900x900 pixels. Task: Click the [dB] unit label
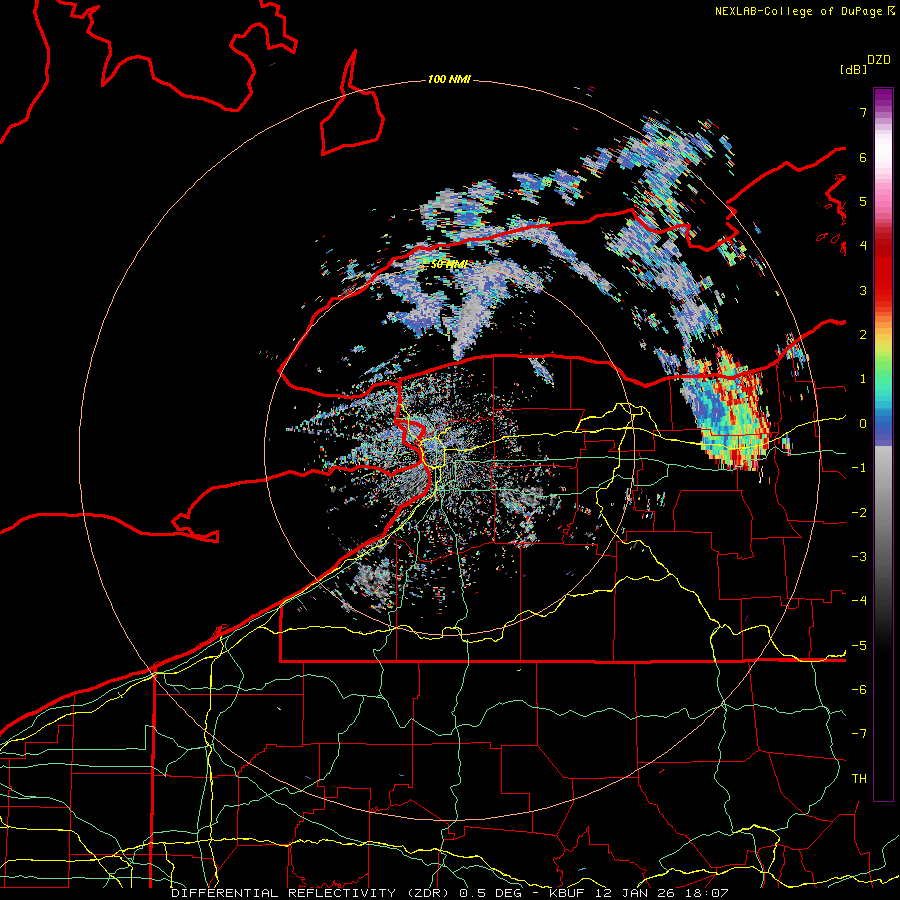[853, 69]
